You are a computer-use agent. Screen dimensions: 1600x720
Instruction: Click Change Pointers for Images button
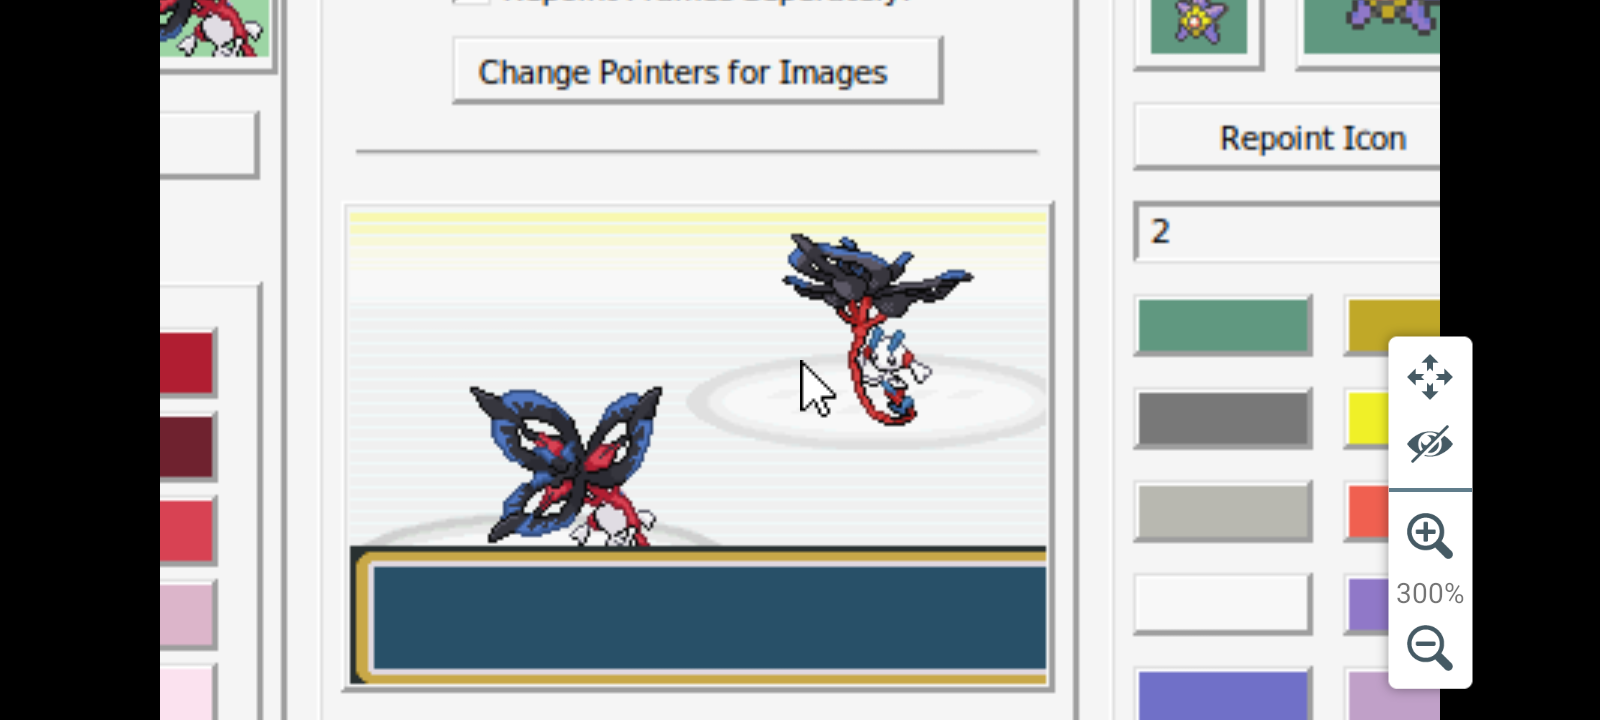point(697,71)
